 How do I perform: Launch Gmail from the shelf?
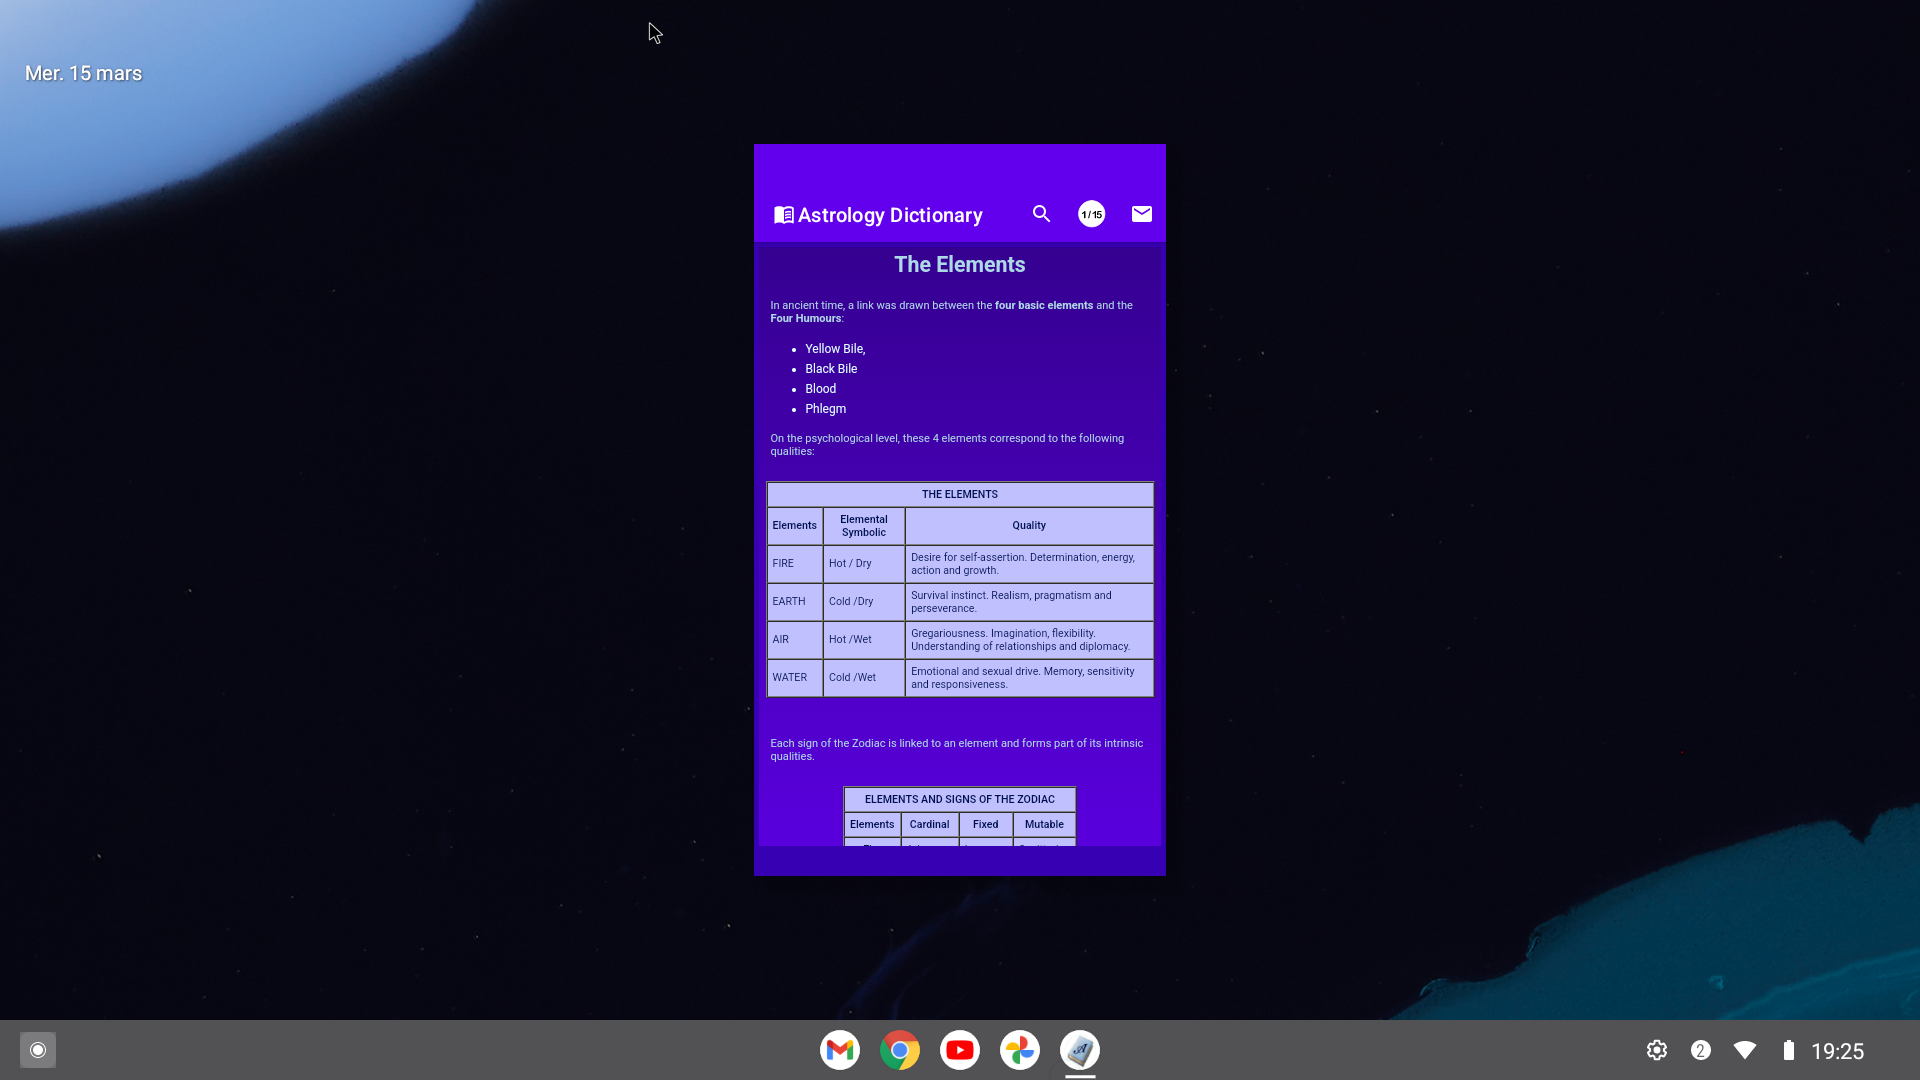click(x=840, y=1050)
